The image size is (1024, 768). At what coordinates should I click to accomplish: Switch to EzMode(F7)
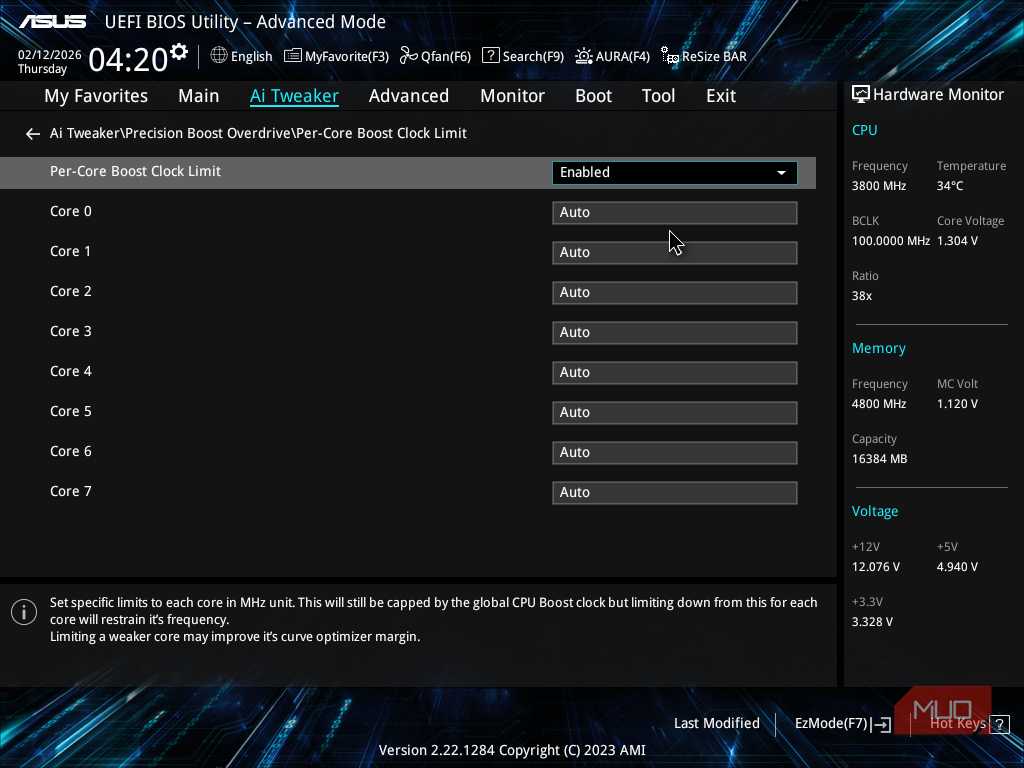831,724
